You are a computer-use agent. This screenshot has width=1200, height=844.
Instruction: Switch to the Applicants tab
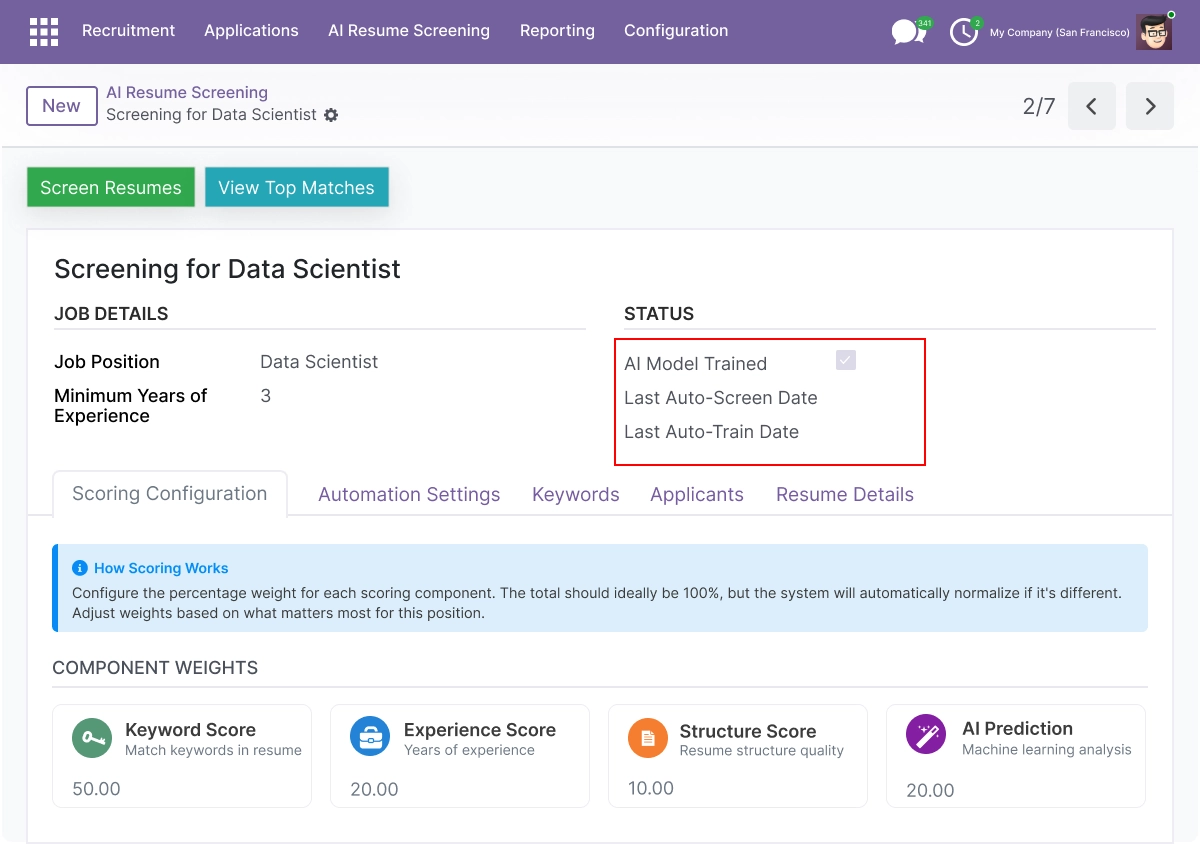[x=697, y=494]
